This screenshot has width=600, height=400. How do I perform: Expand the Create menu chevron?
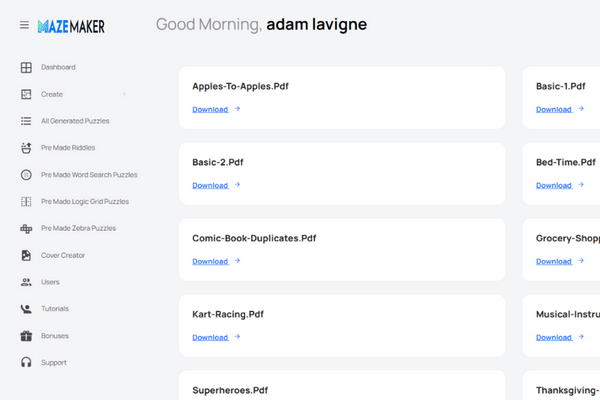coord(124,94)
